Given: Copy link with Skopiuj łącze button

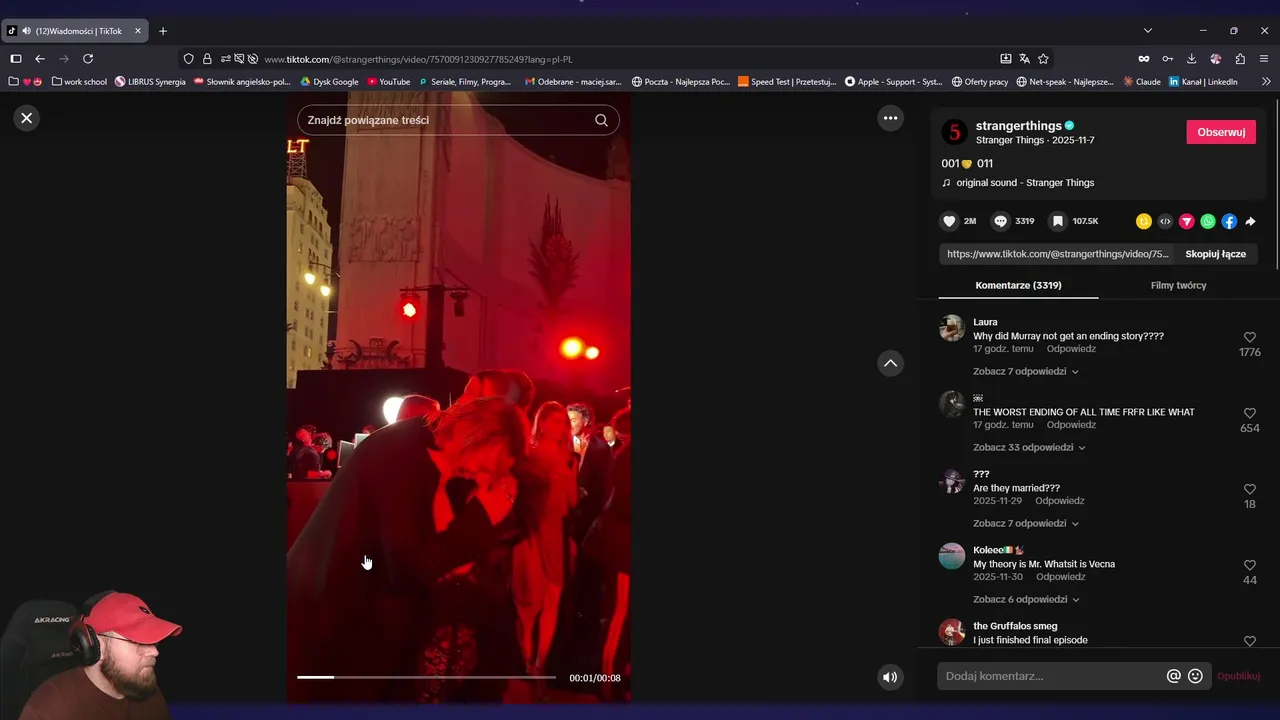Looking at the screenshot, I should [1215, 254].
